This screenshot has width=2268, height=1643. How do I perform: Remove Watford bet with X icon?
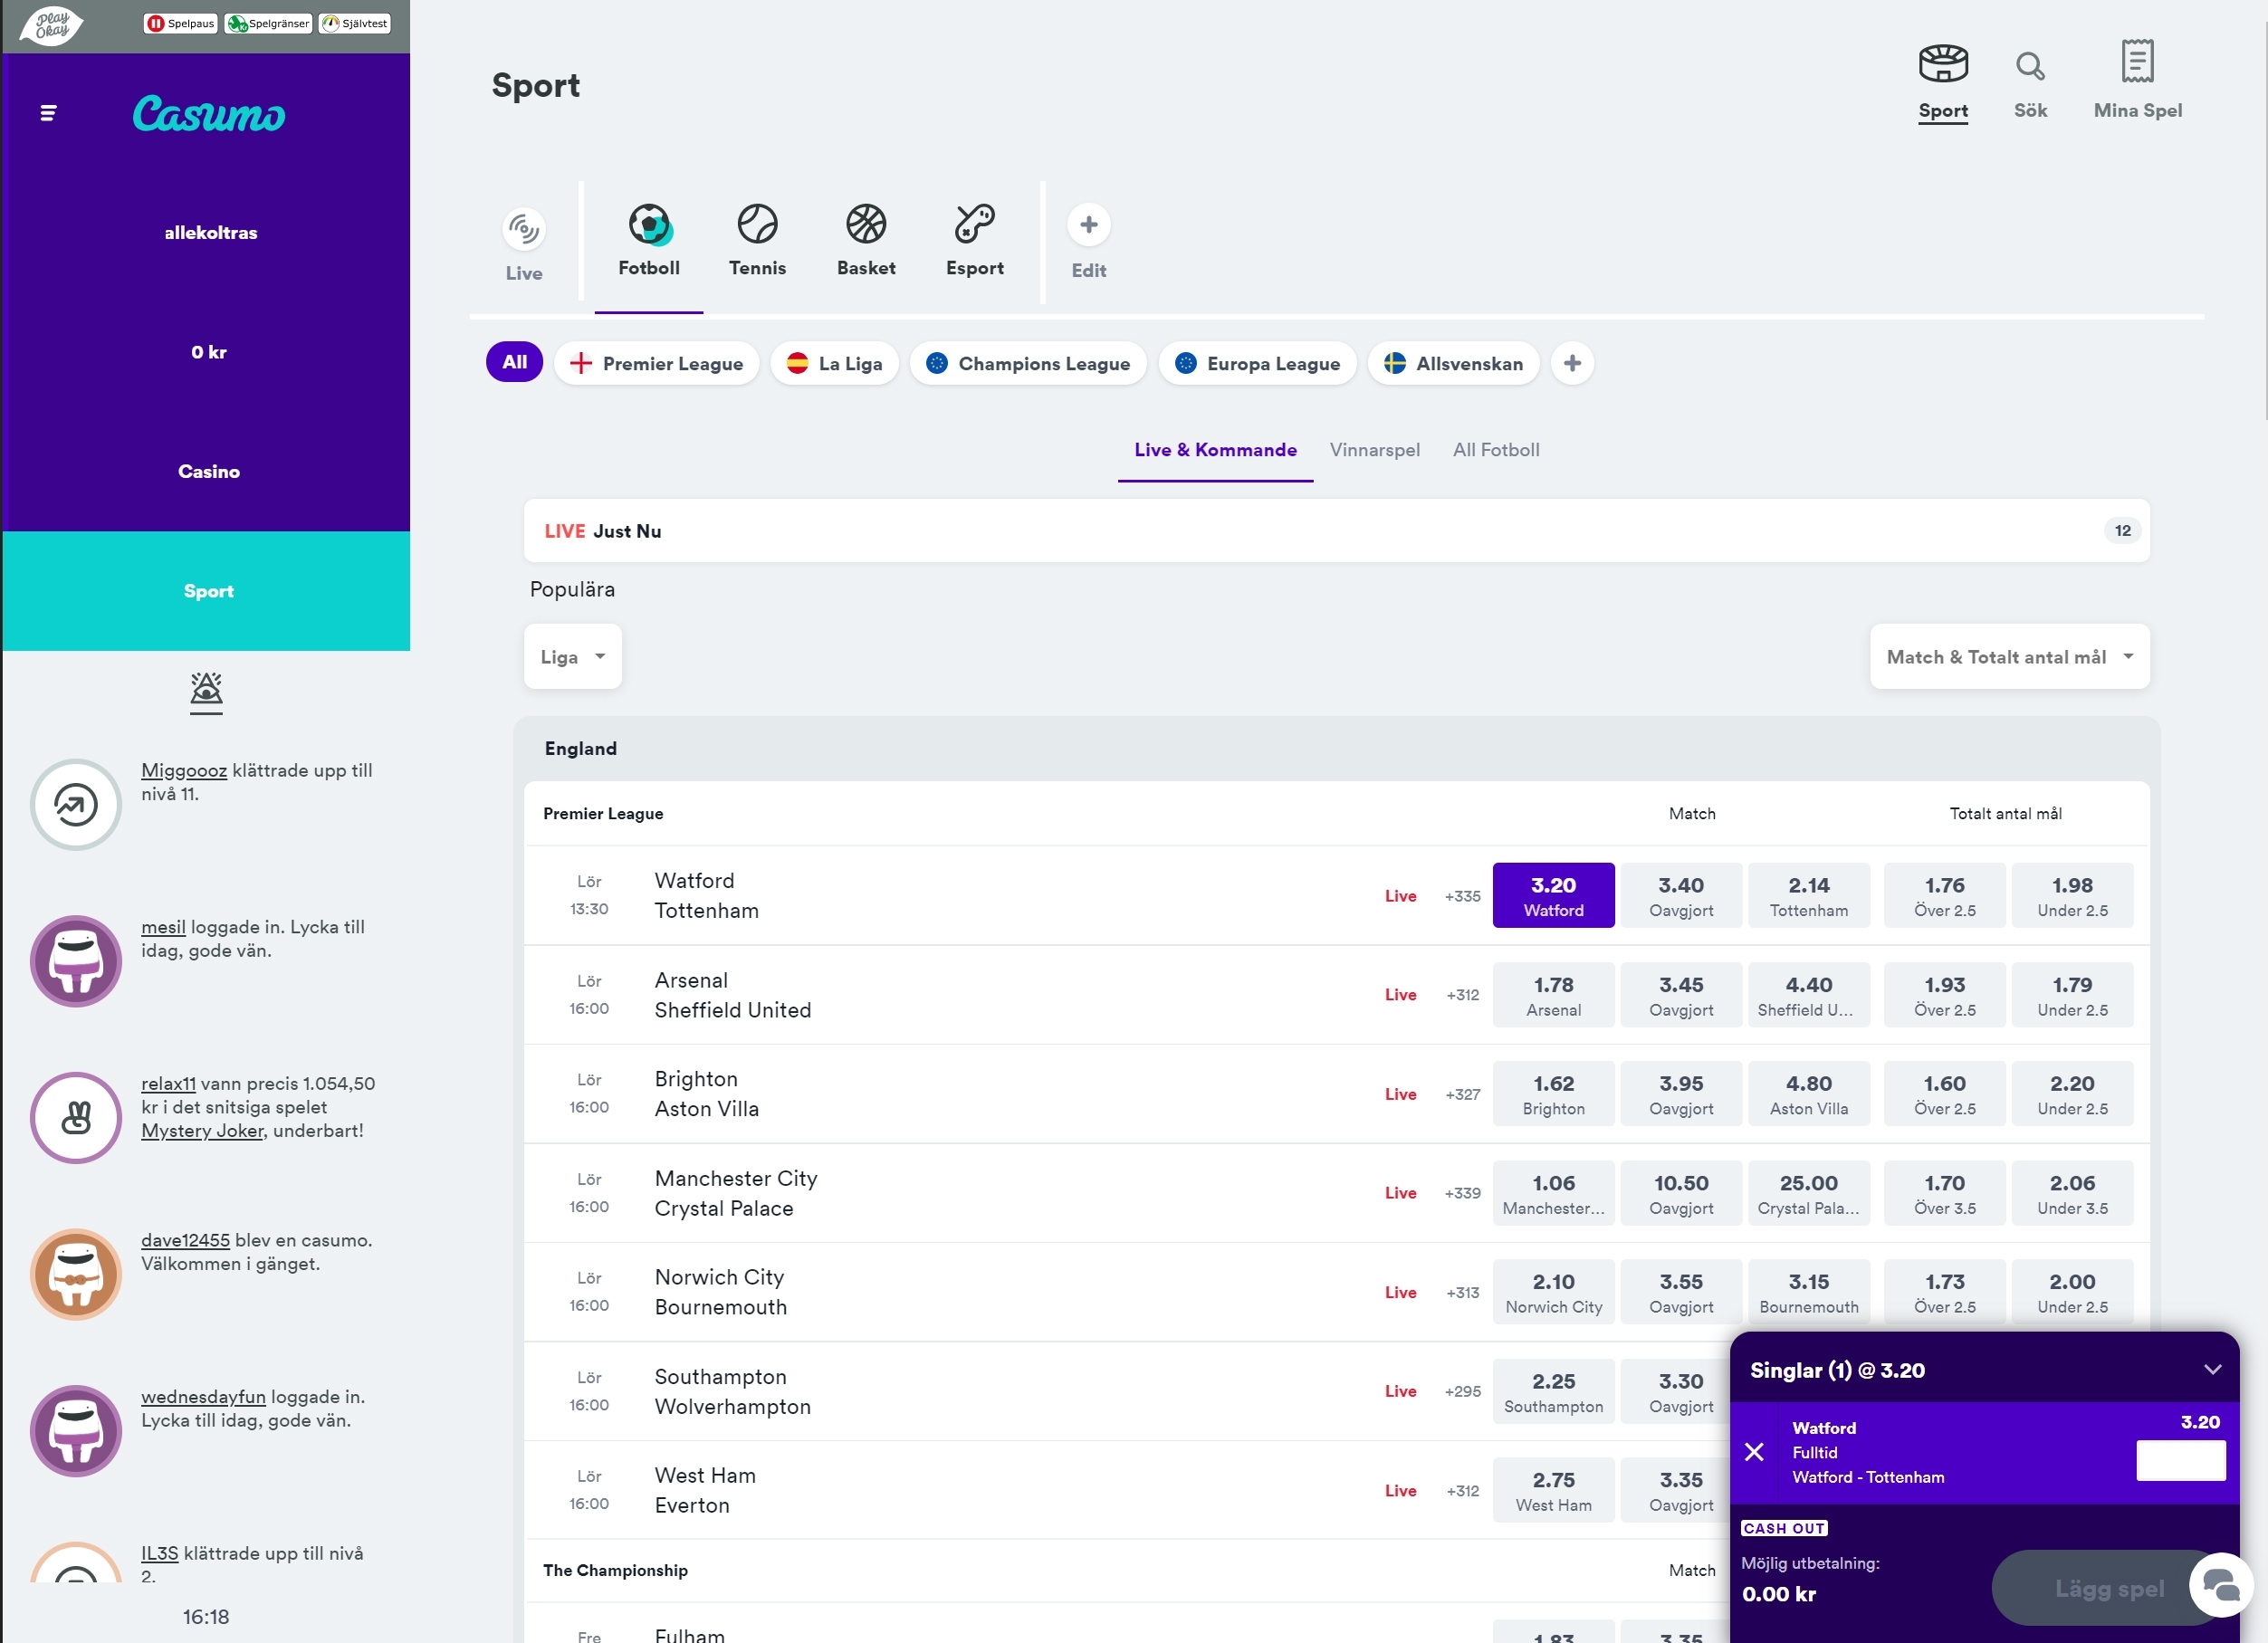pyautogui.click(x=1754, y=1452)
